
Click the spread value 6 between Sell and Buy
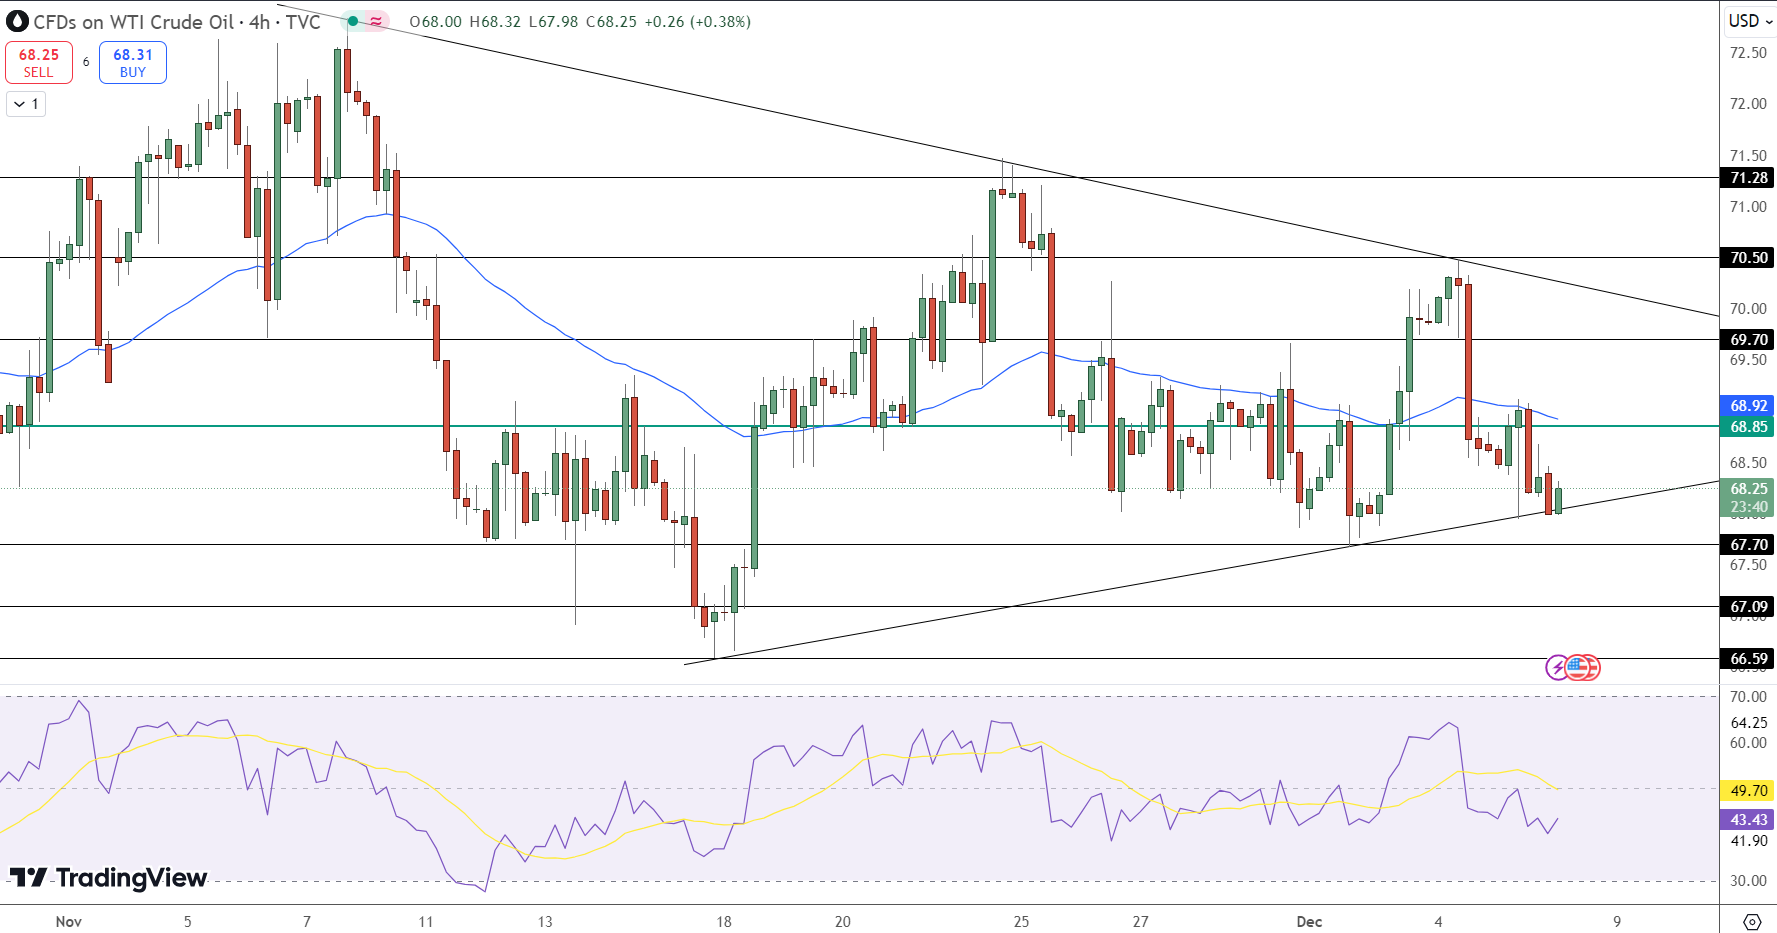tap(86, 62)
